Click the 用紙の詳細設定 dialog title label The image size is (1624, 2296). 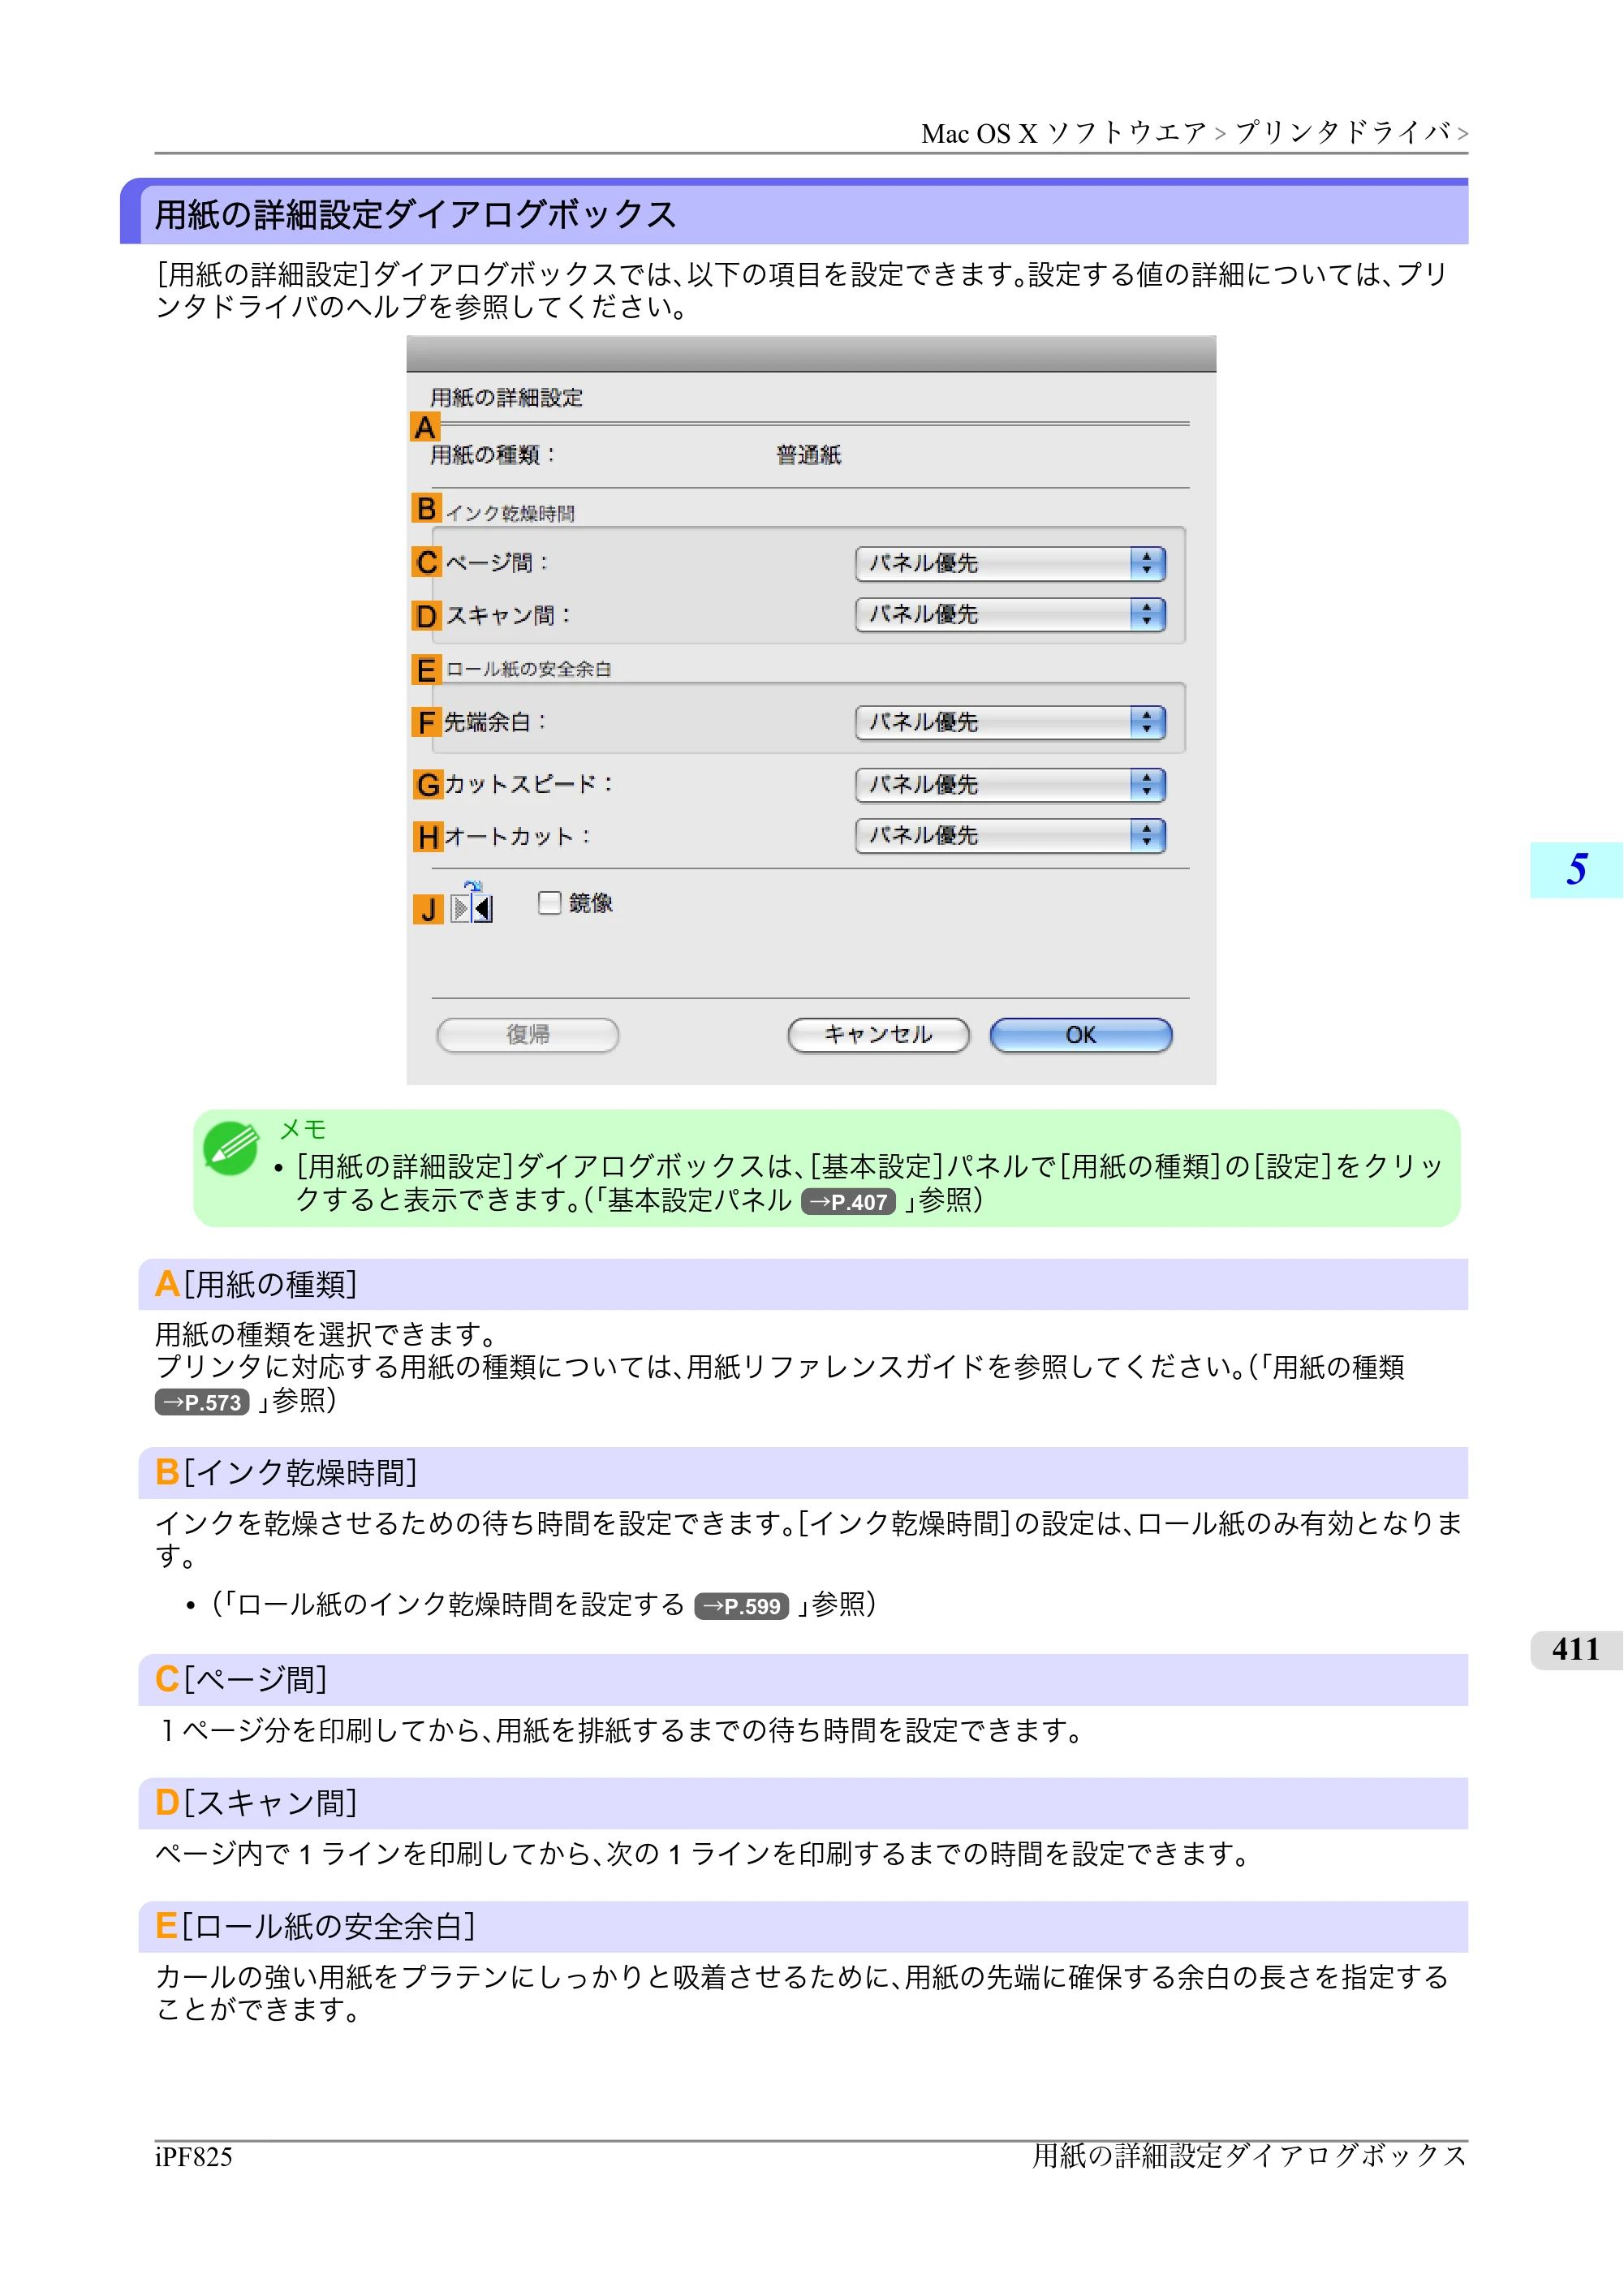(x=506, y=398)
